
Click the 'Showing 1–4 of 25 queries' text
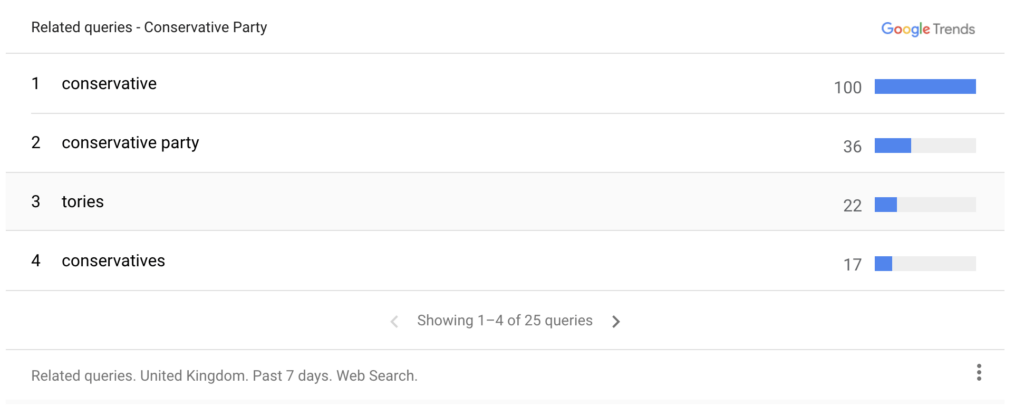point(505,320)
